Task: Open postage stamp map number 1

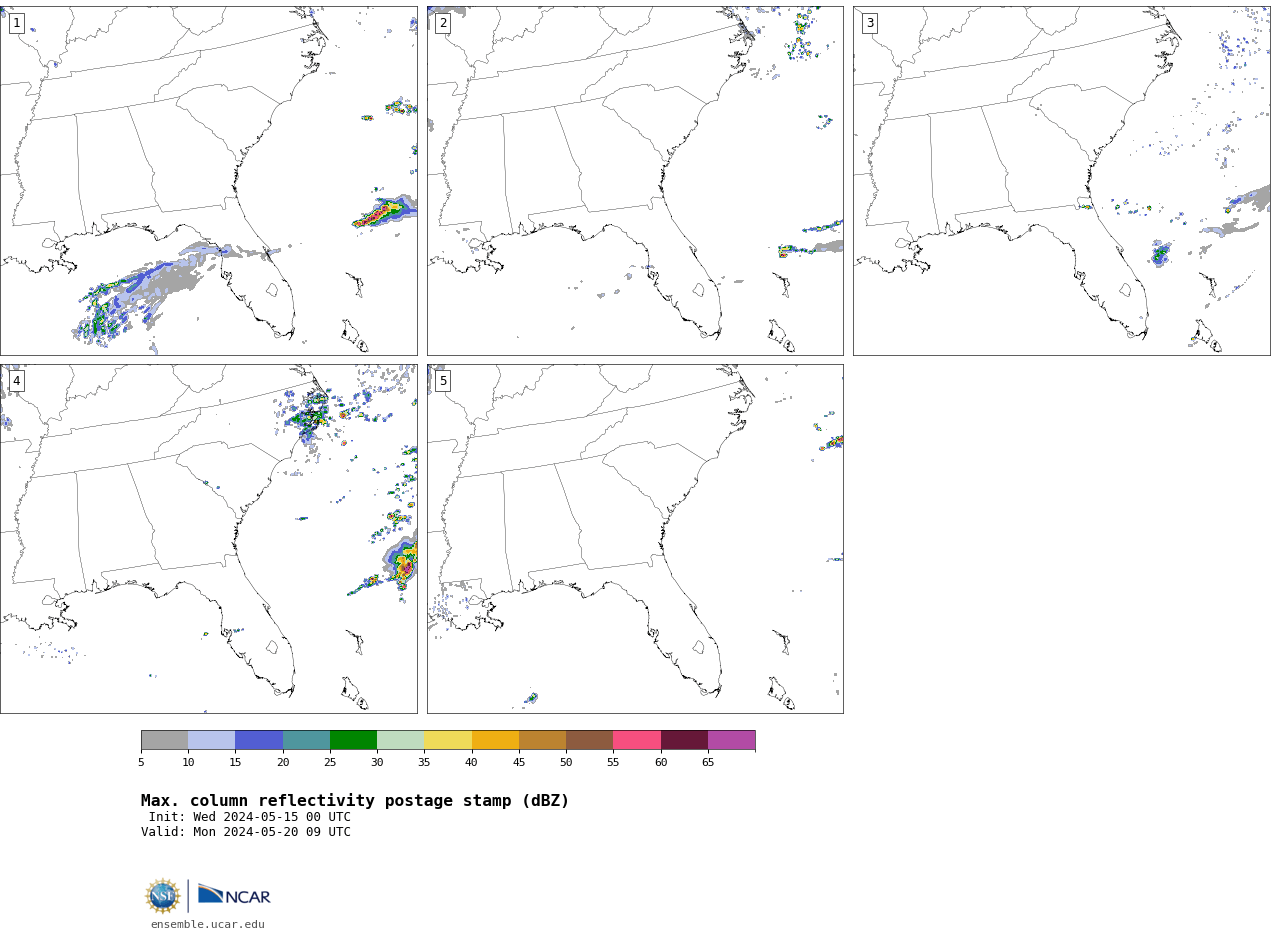Action: click(x=209, y=181)
